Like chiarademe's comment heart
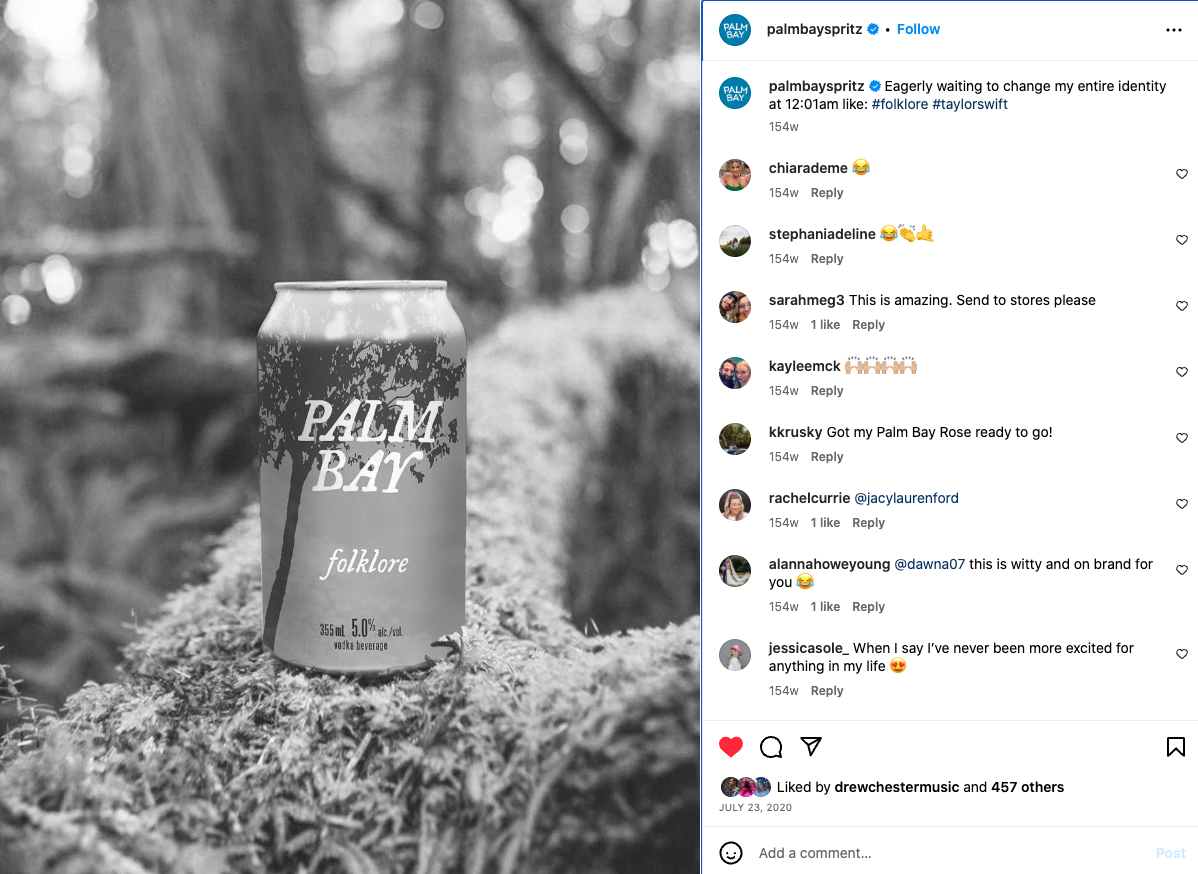The width and height of the screenshot is (1198, 874). click(x=1181, y=174)
